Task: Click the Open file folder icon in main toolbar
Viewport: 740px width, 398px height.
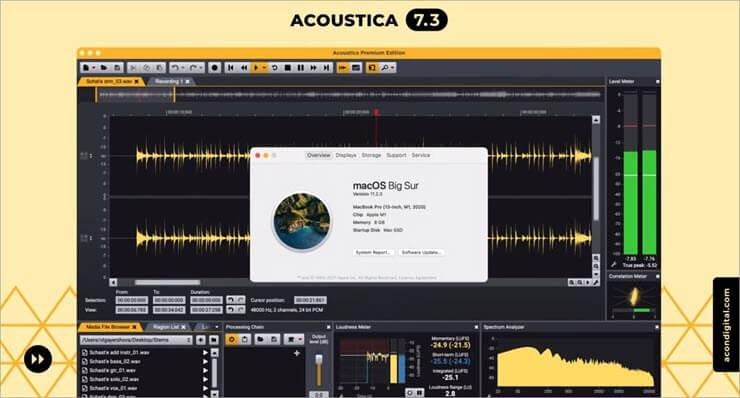Action: coord(104,68)
